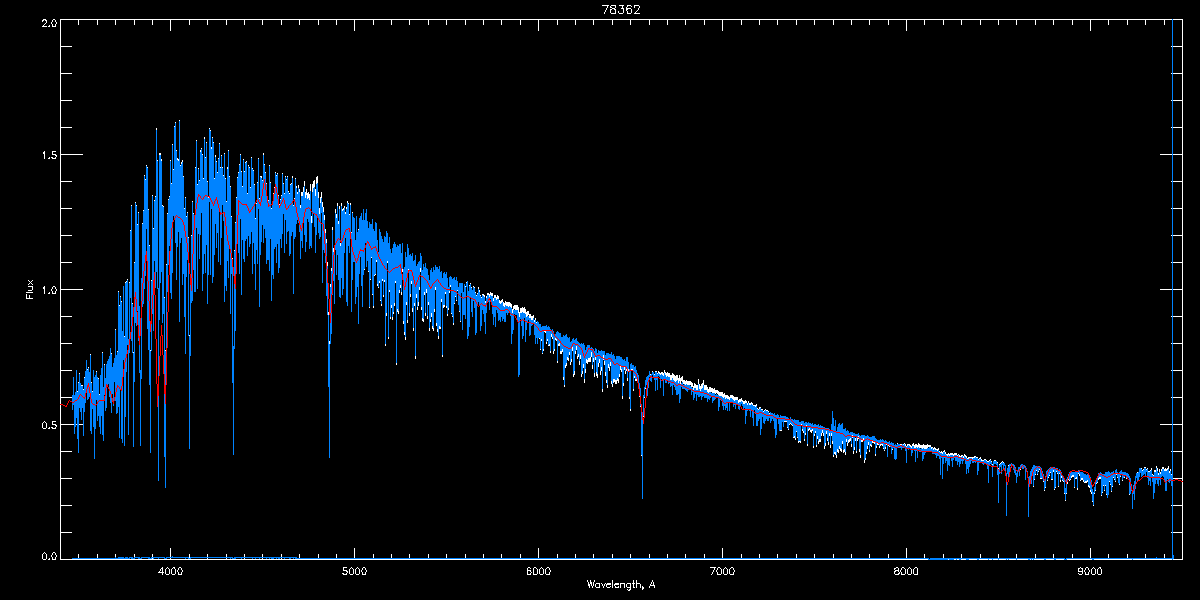Click the Flux axis label
The height and width of the screenshot is (600, 1200).
pyautogui.click(x=30, y=290)
